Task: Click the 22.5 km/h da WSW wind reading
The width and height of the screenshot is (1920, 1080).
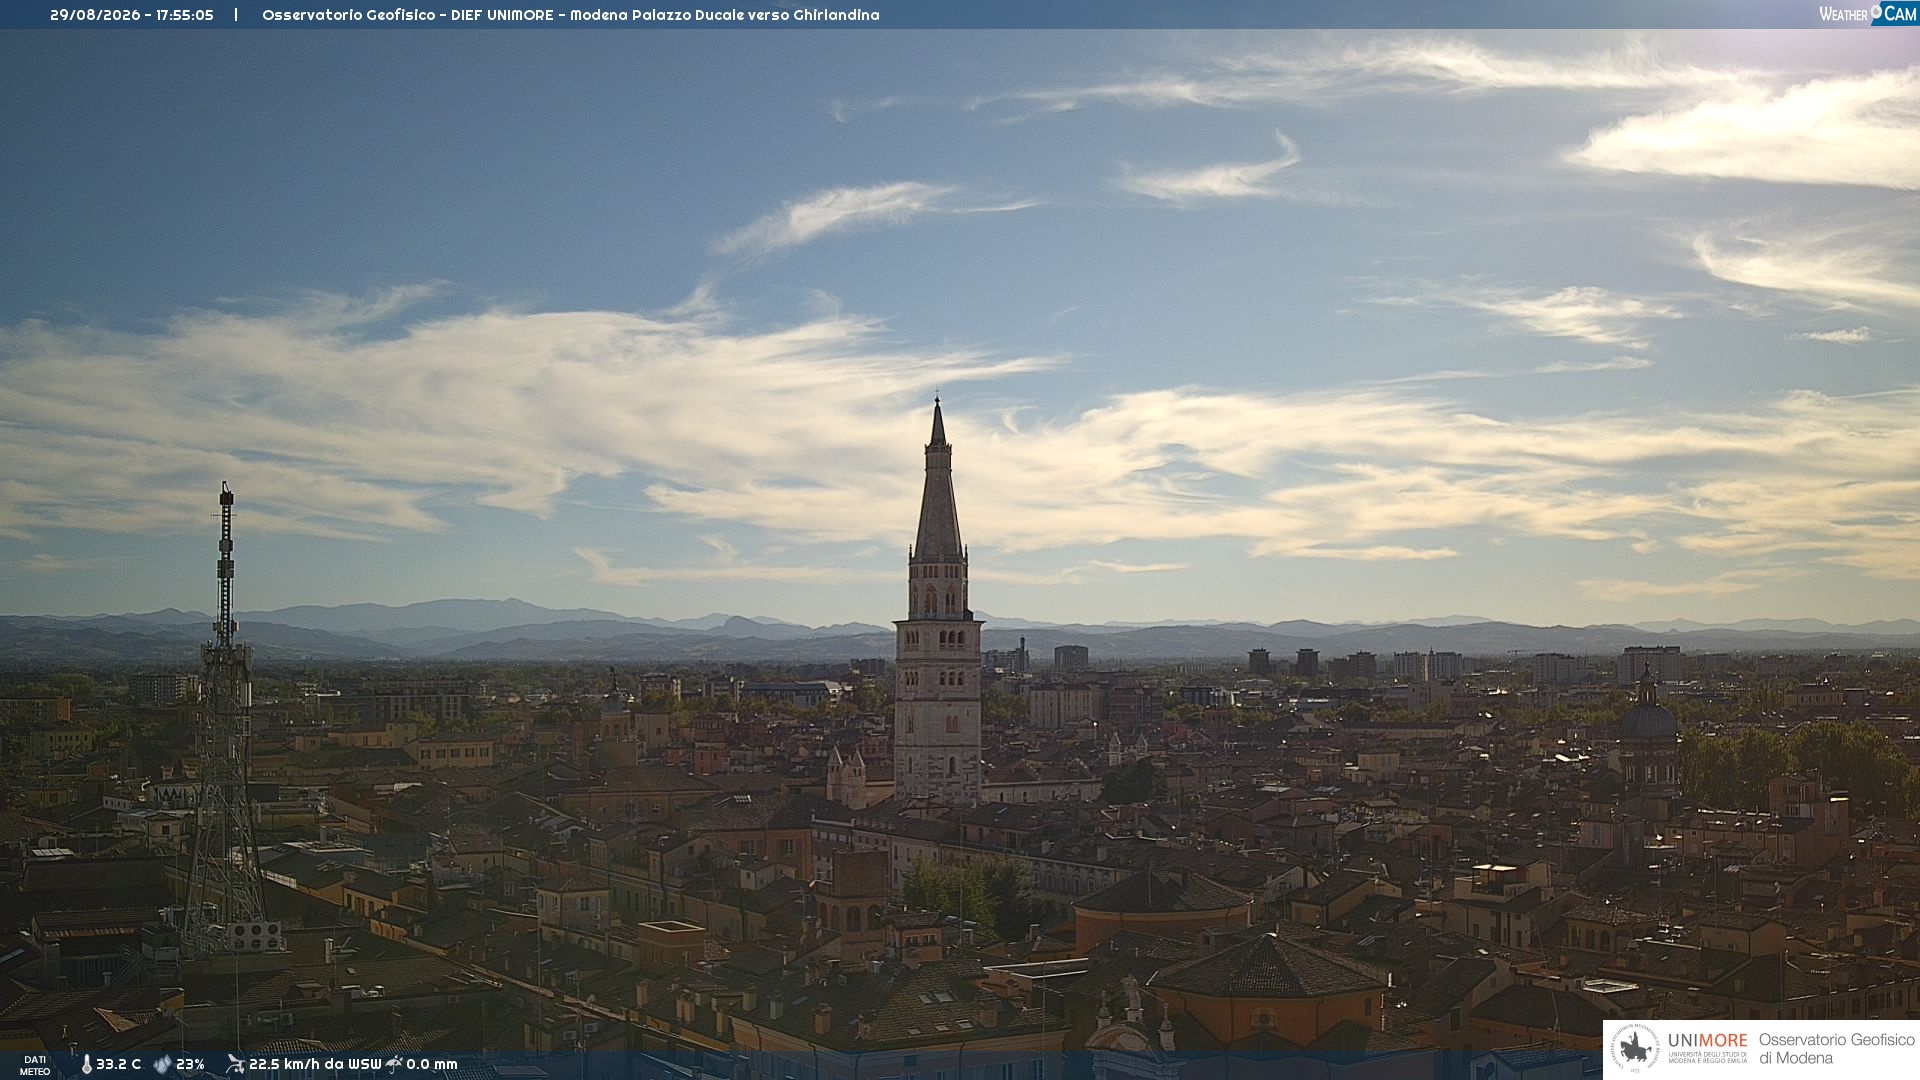Action: click(x=315, y=1064)
